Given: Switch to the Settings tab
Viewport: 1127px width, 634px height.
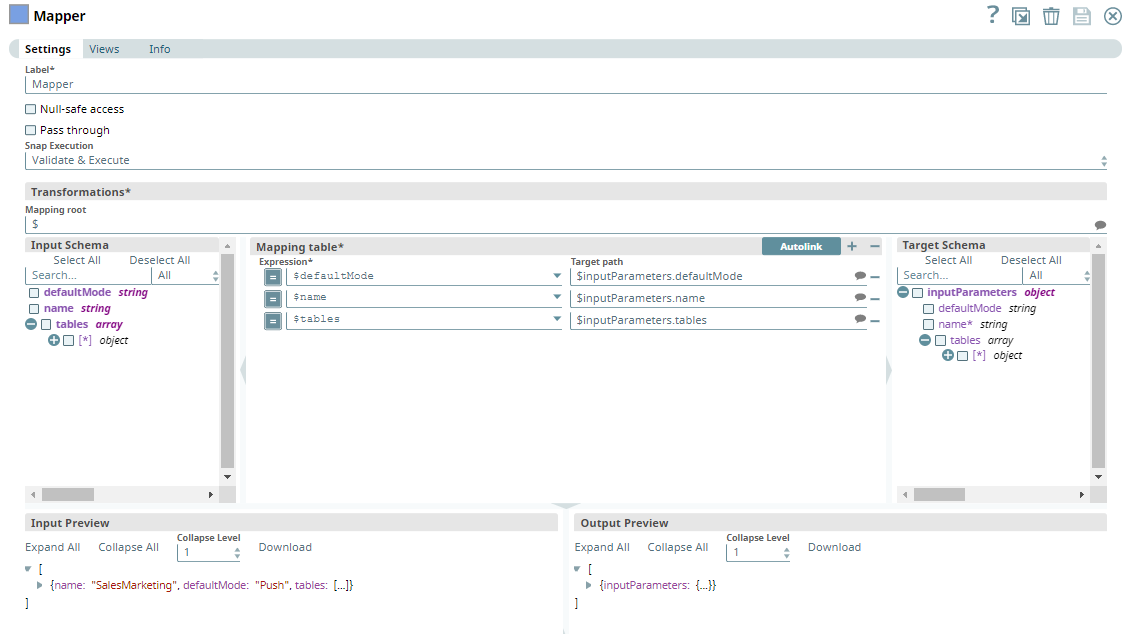Looking at the screenshot, I should 47,49.
